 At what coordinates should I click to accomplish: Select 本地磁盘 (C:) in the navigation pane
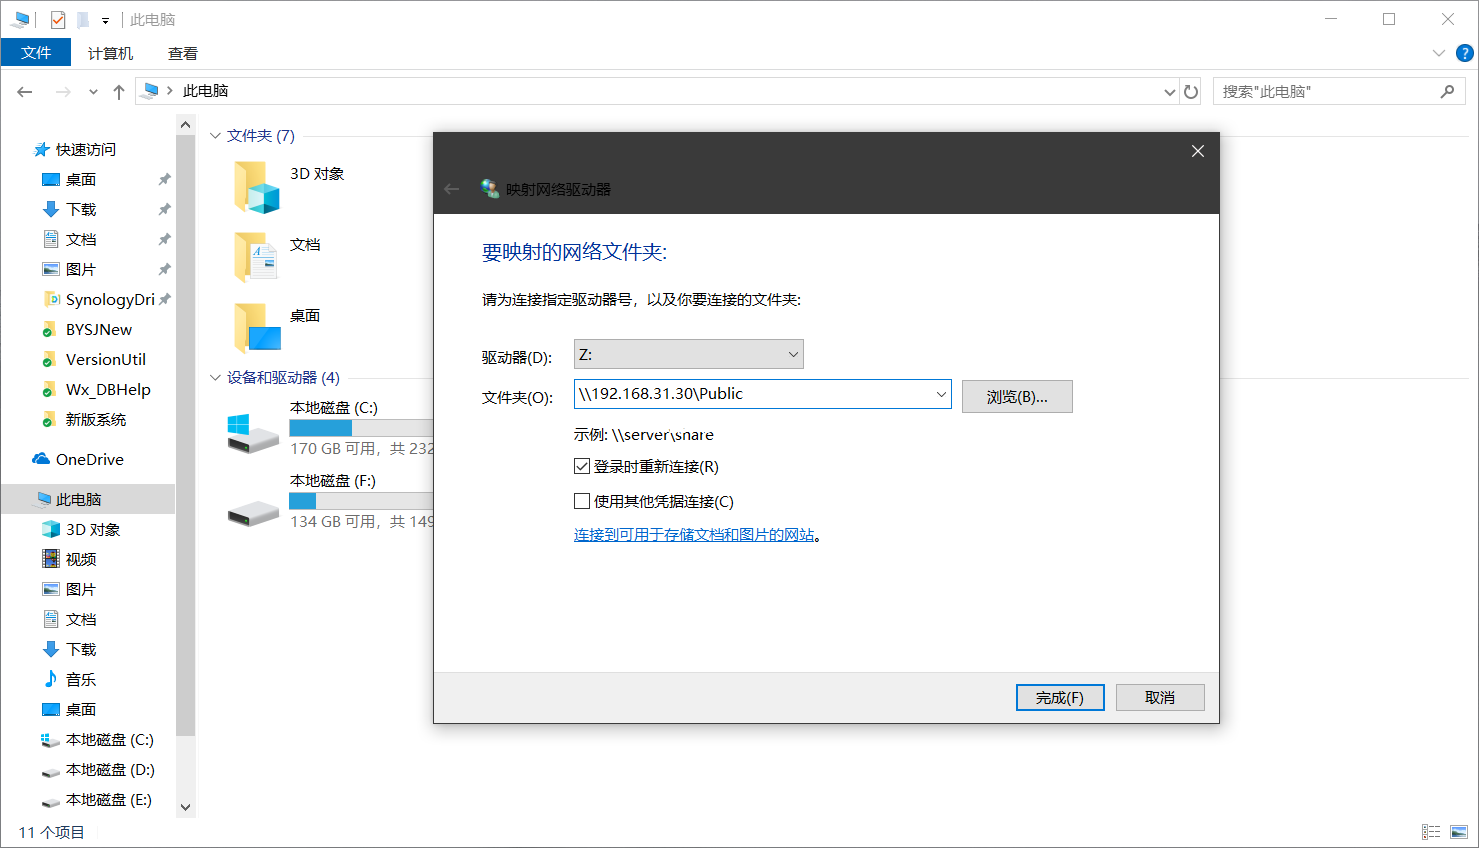[110, 740]
